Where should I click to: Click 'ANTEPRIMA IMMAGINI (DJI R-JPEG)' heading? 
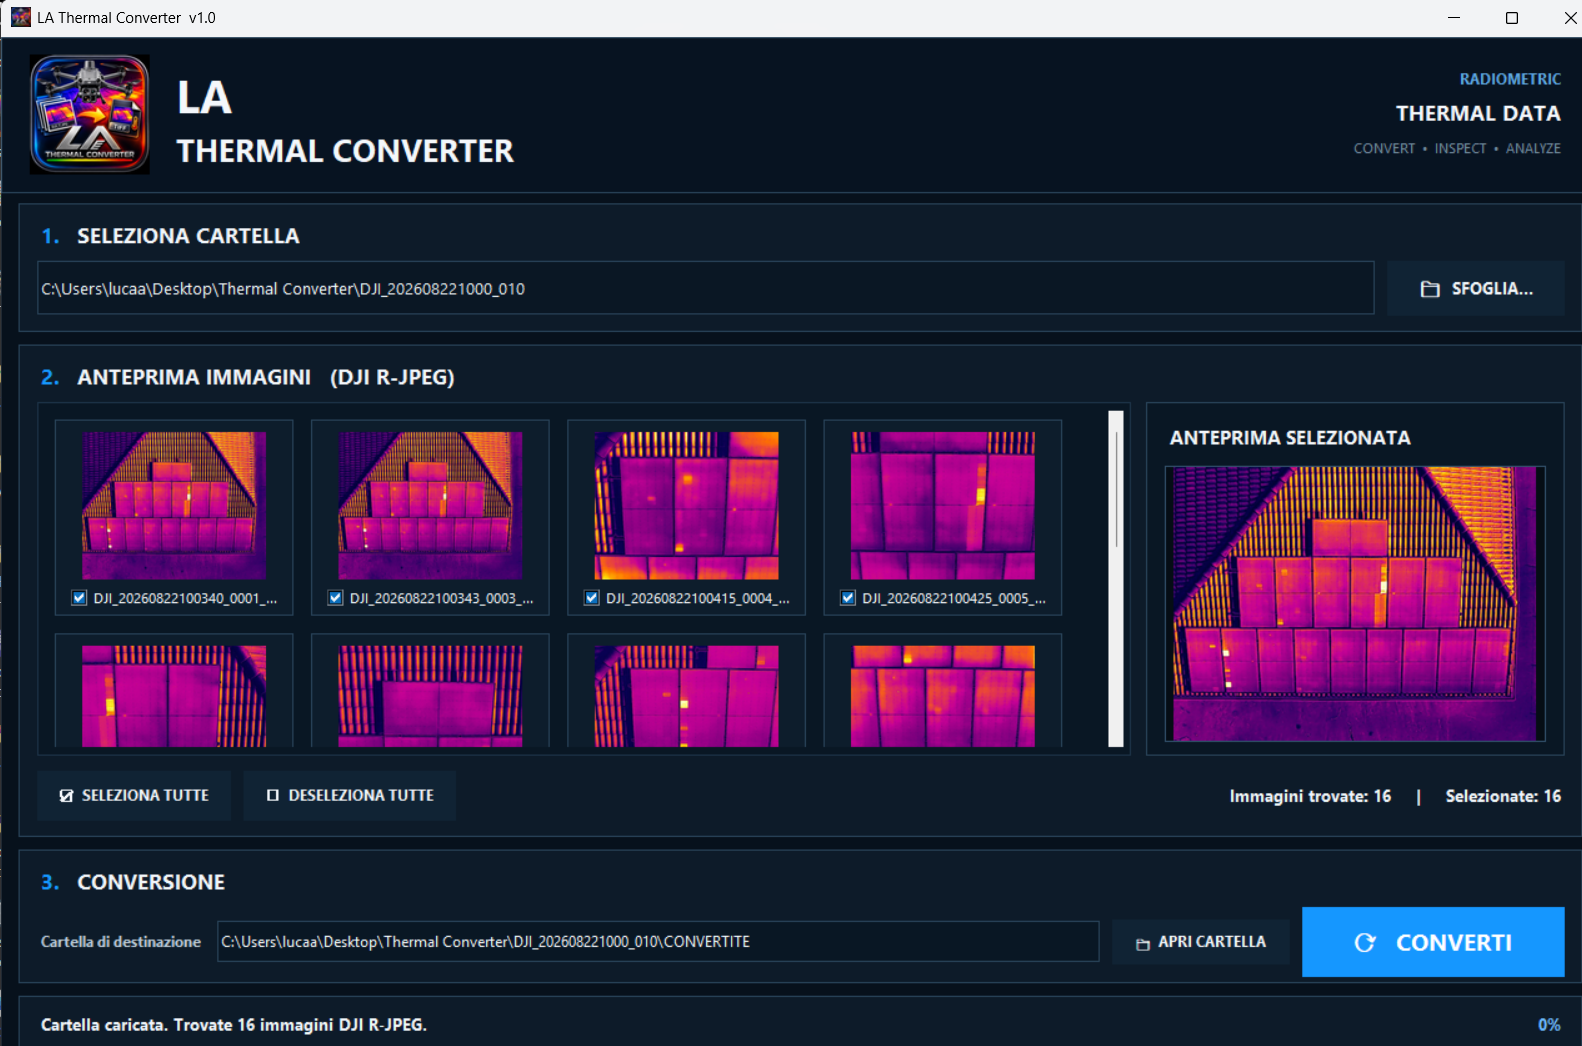[x=266, y=377]
